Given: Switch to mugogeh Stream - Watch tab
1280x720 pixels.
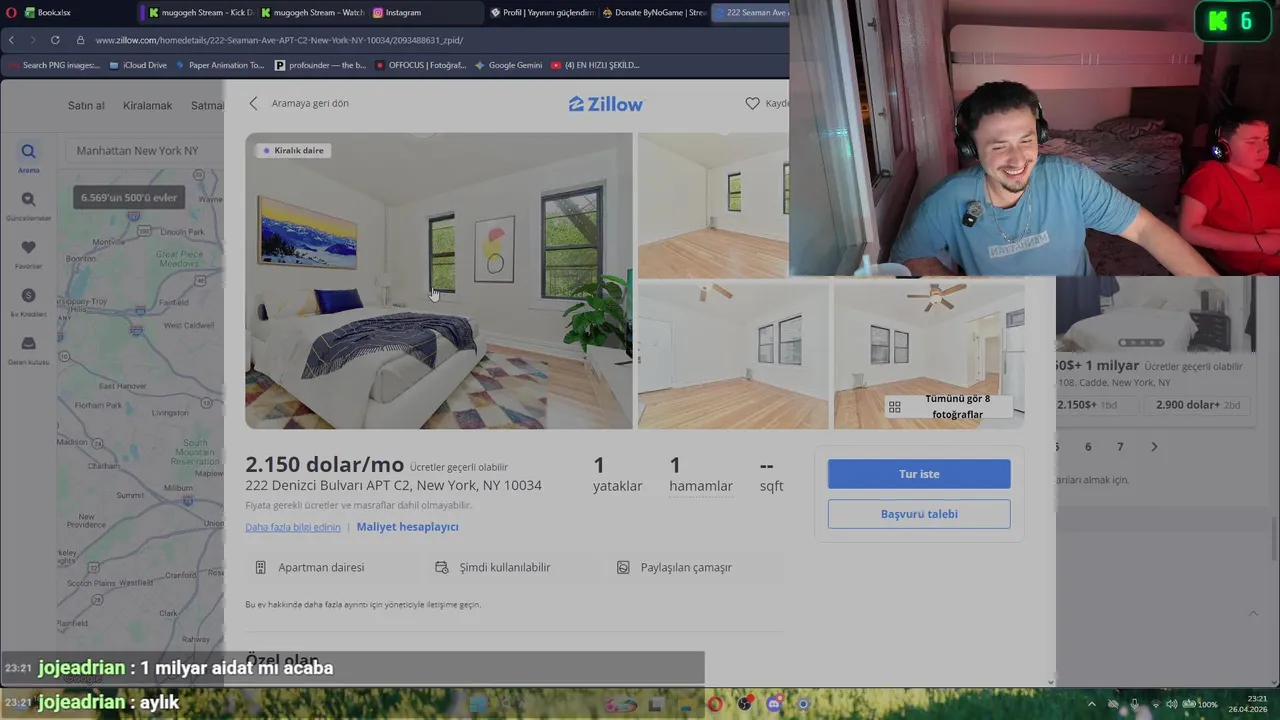Looking at the screenshot, I should pos(311,13).
